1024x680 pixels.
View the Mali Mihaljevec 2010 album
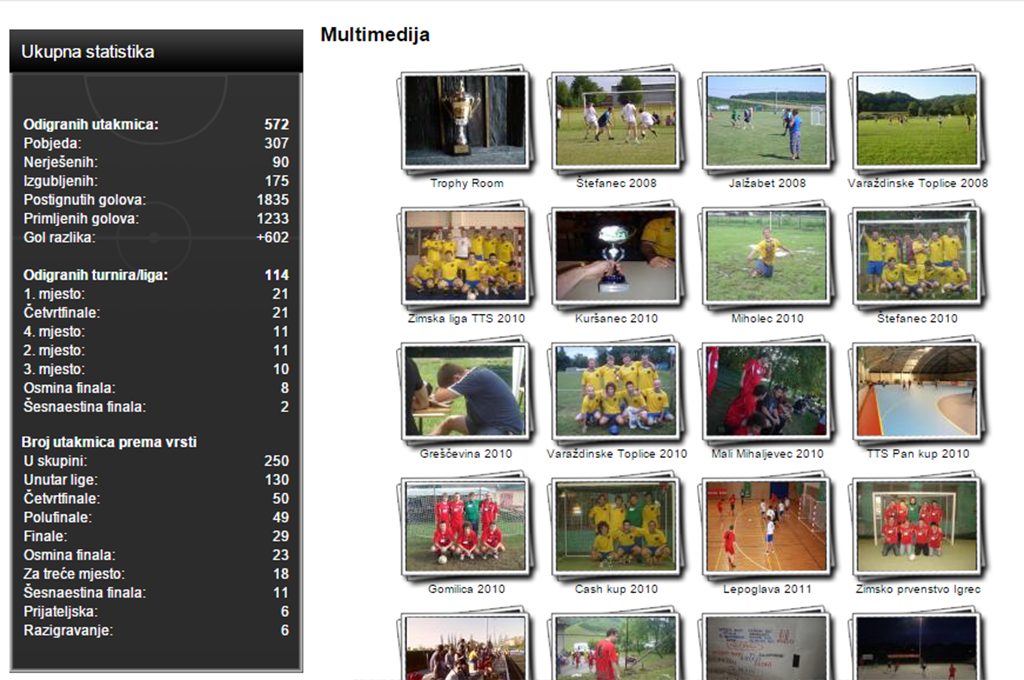click(x=766, y=390)
